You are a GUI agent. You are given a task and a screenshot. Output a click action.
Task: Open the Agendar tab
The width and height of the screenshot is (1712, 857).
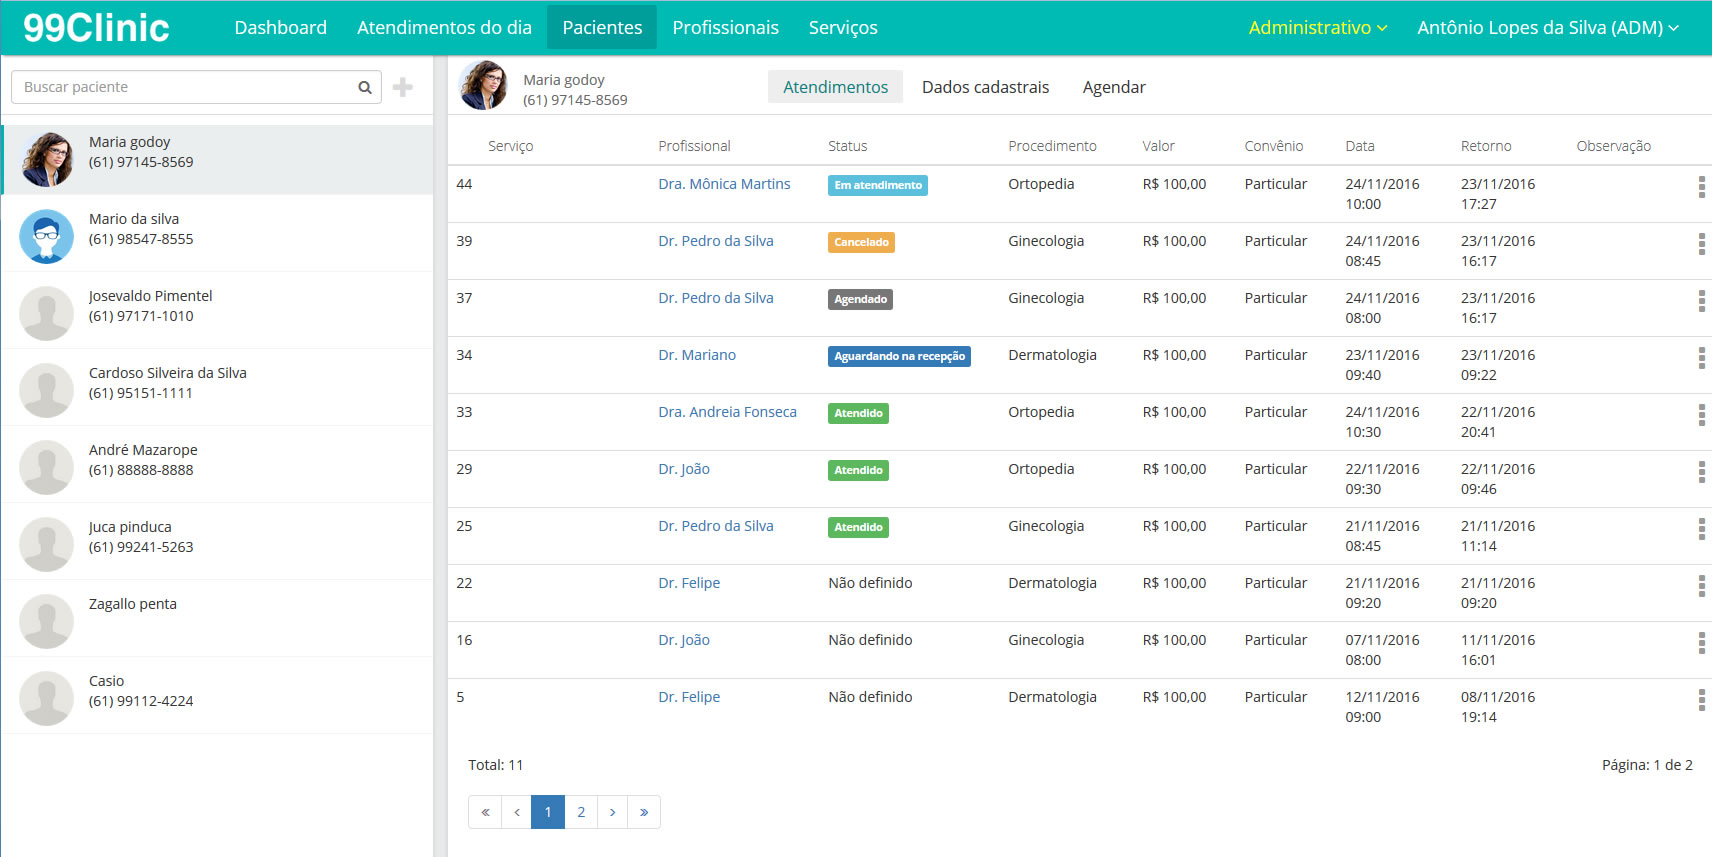1114,87
